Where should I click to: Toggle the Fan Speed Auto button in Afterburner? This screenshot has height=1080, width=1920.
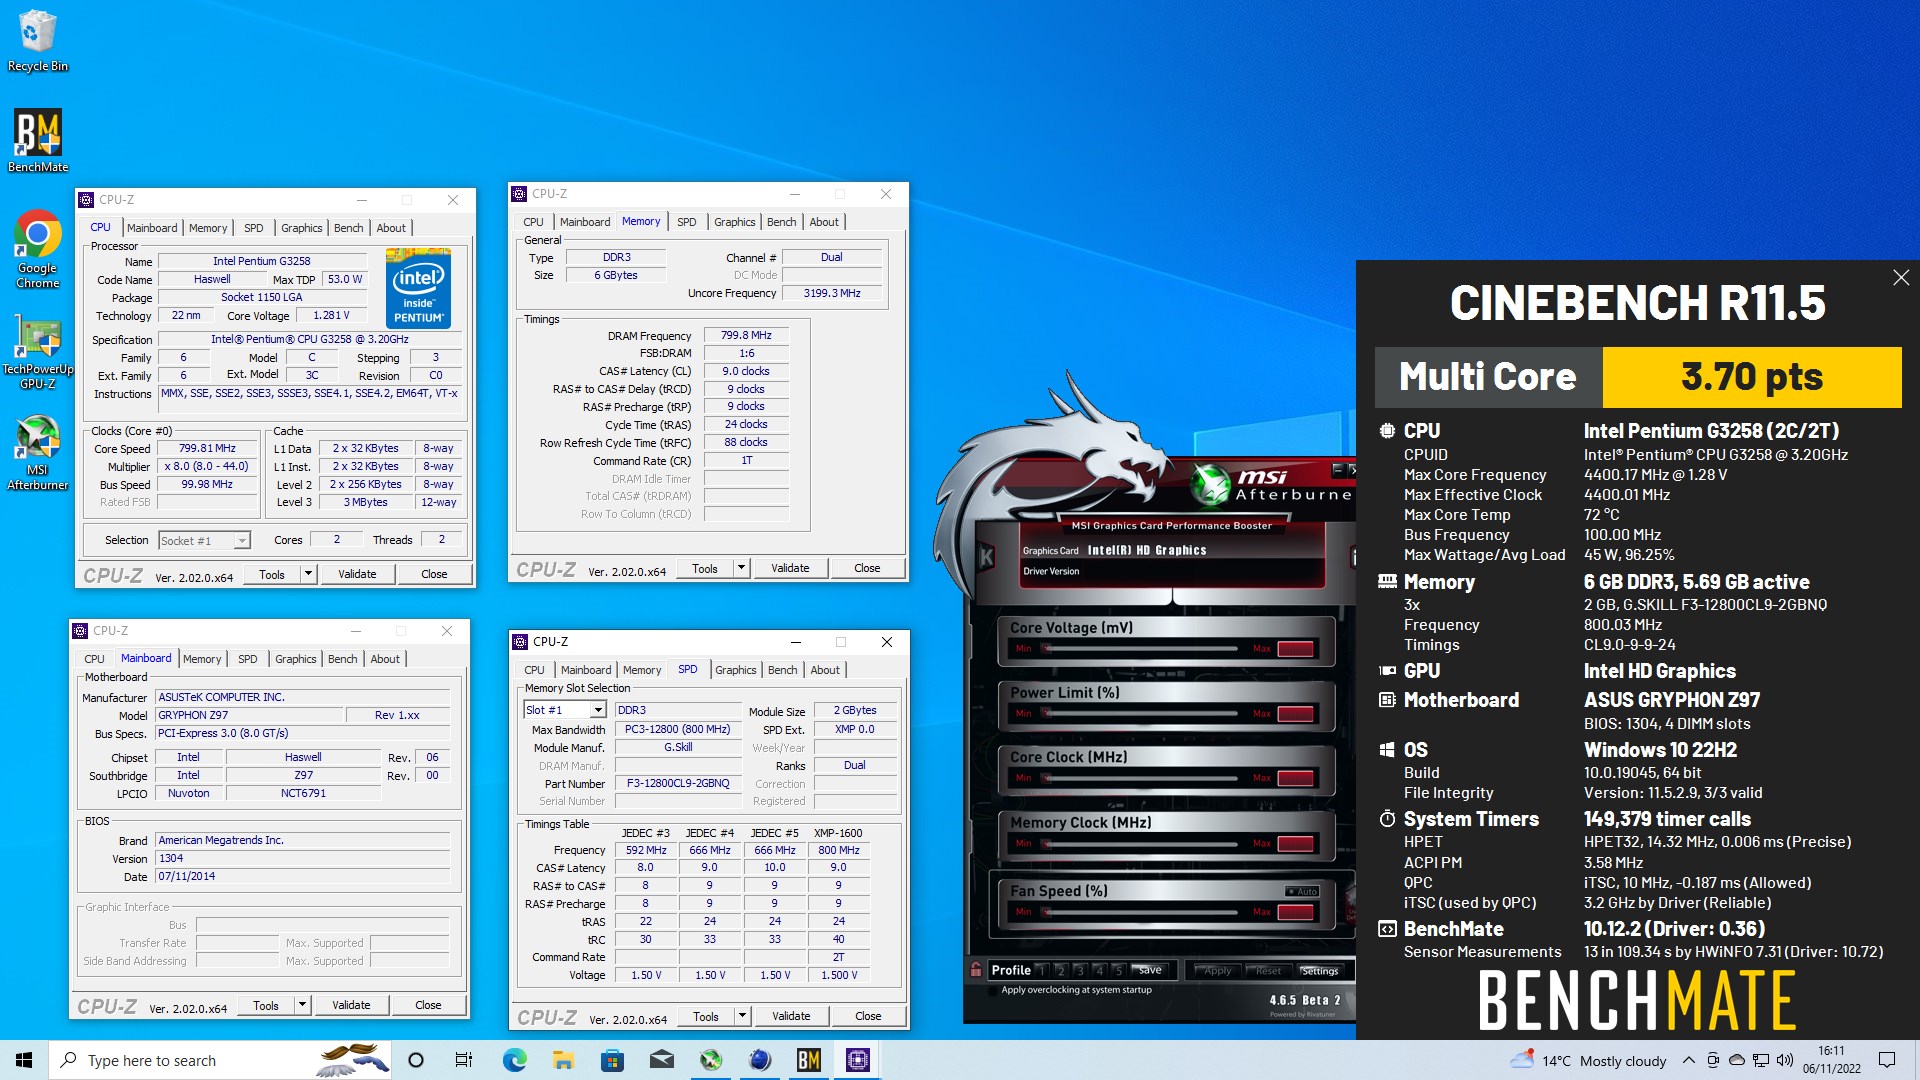click(1303, 891)
